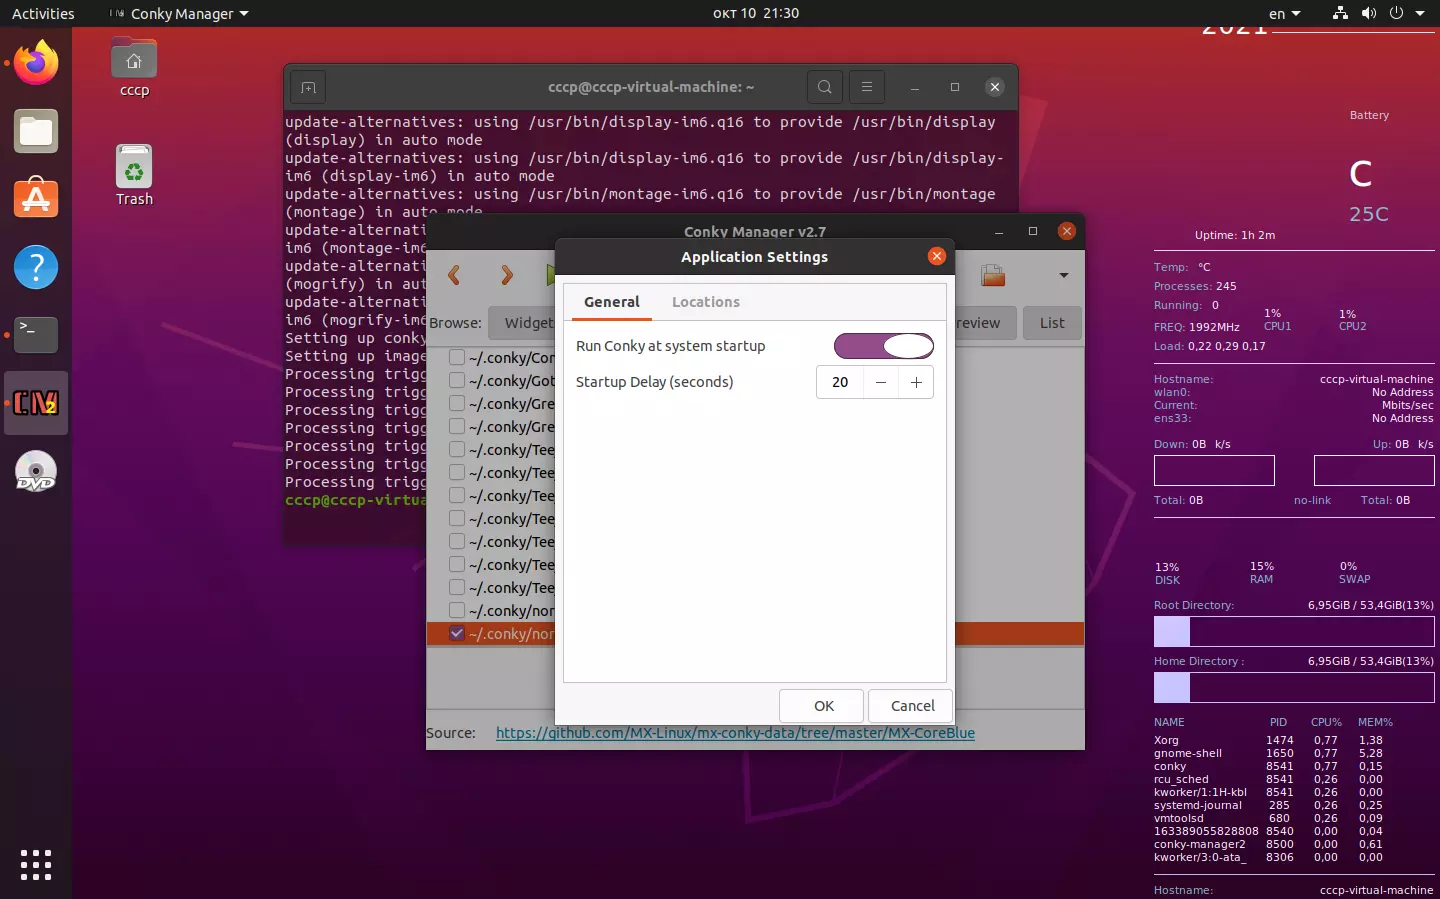Increase startup delay with plus button
The height and width of the screenshot is (899, 1440).
pyautogui.click(x=916, y=382)
